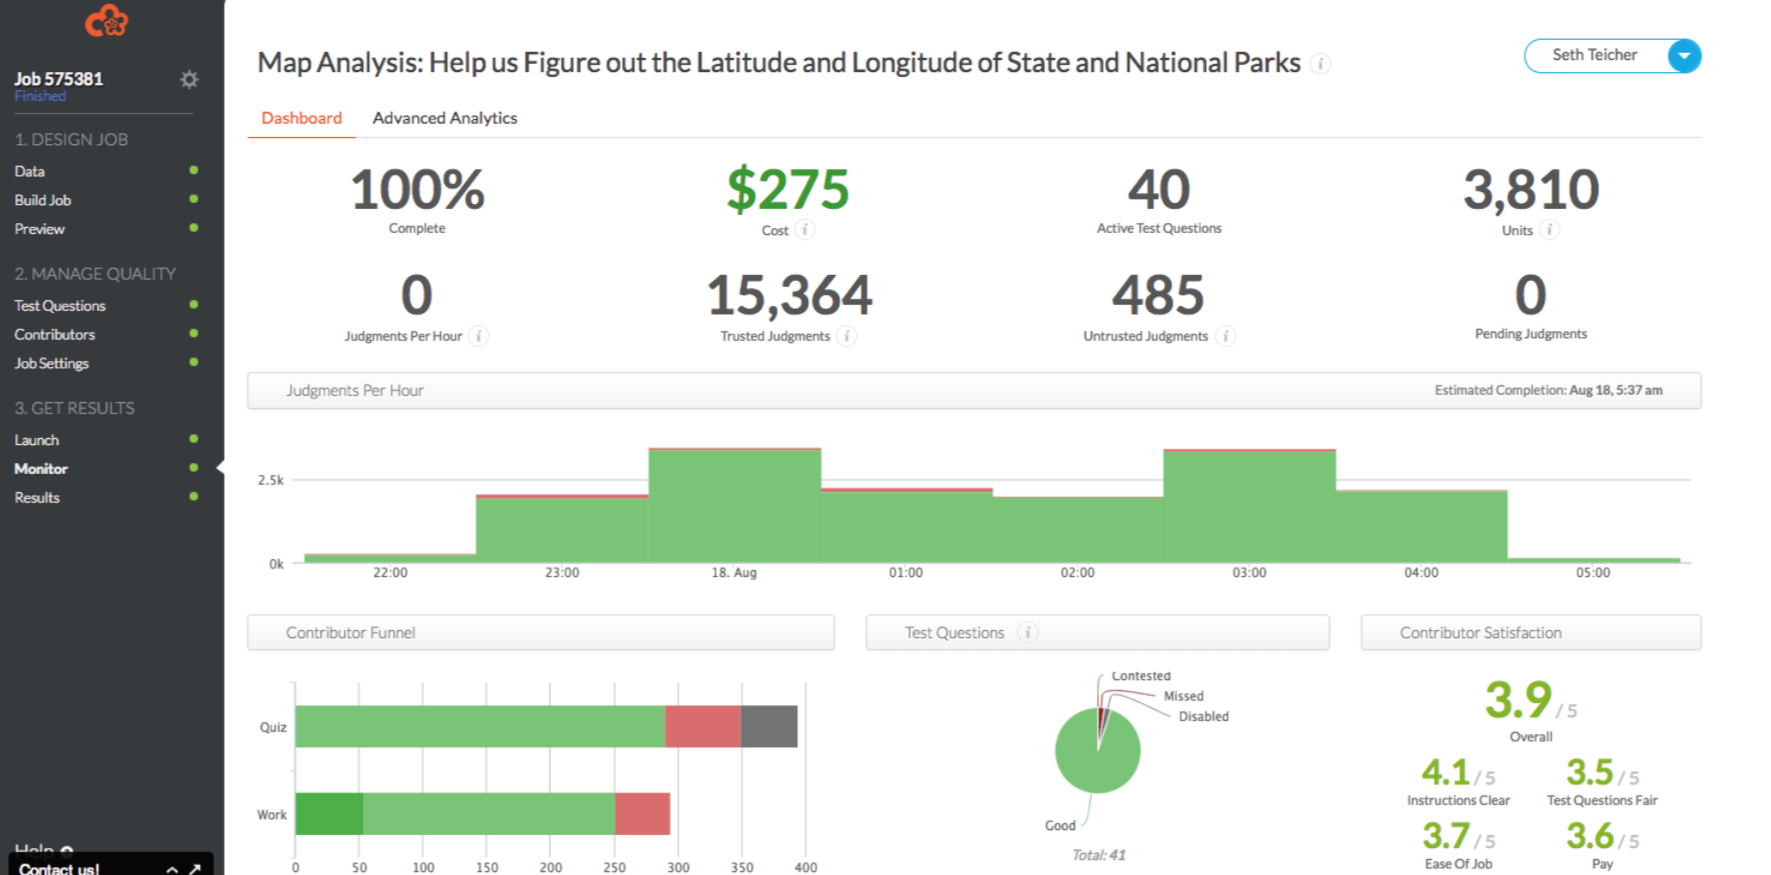
Task: Click the info icon next to job title
Action: [x=1321, y=64]
